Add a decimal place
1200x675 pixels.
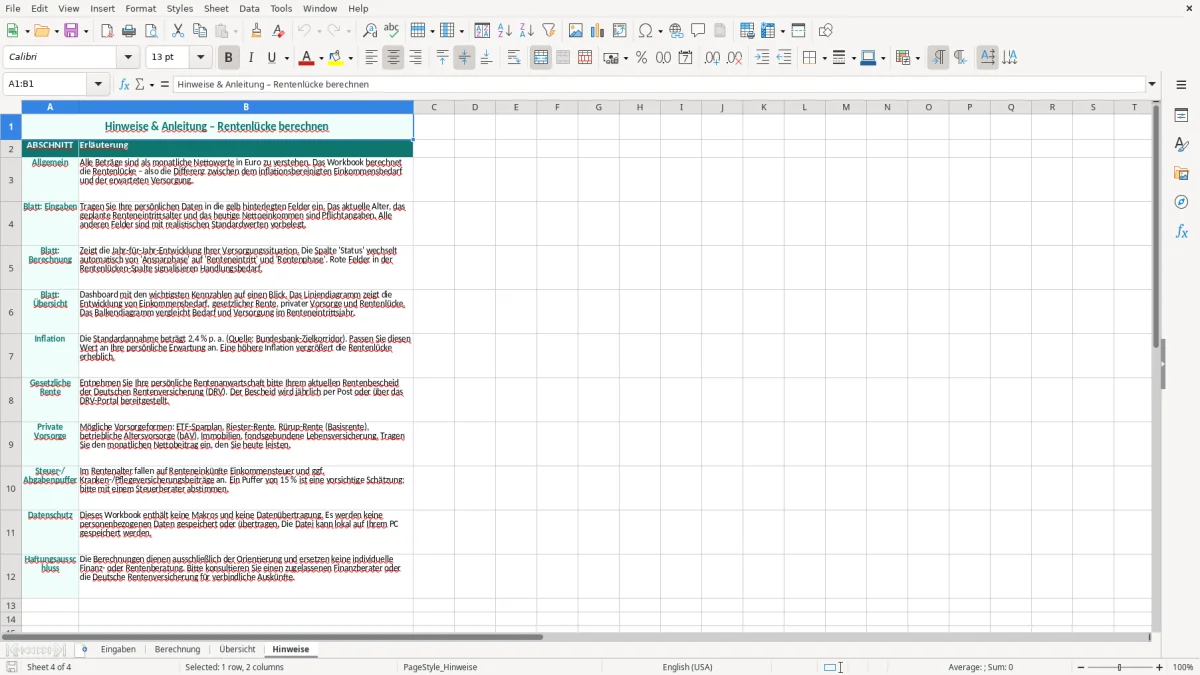click(712, 58)
